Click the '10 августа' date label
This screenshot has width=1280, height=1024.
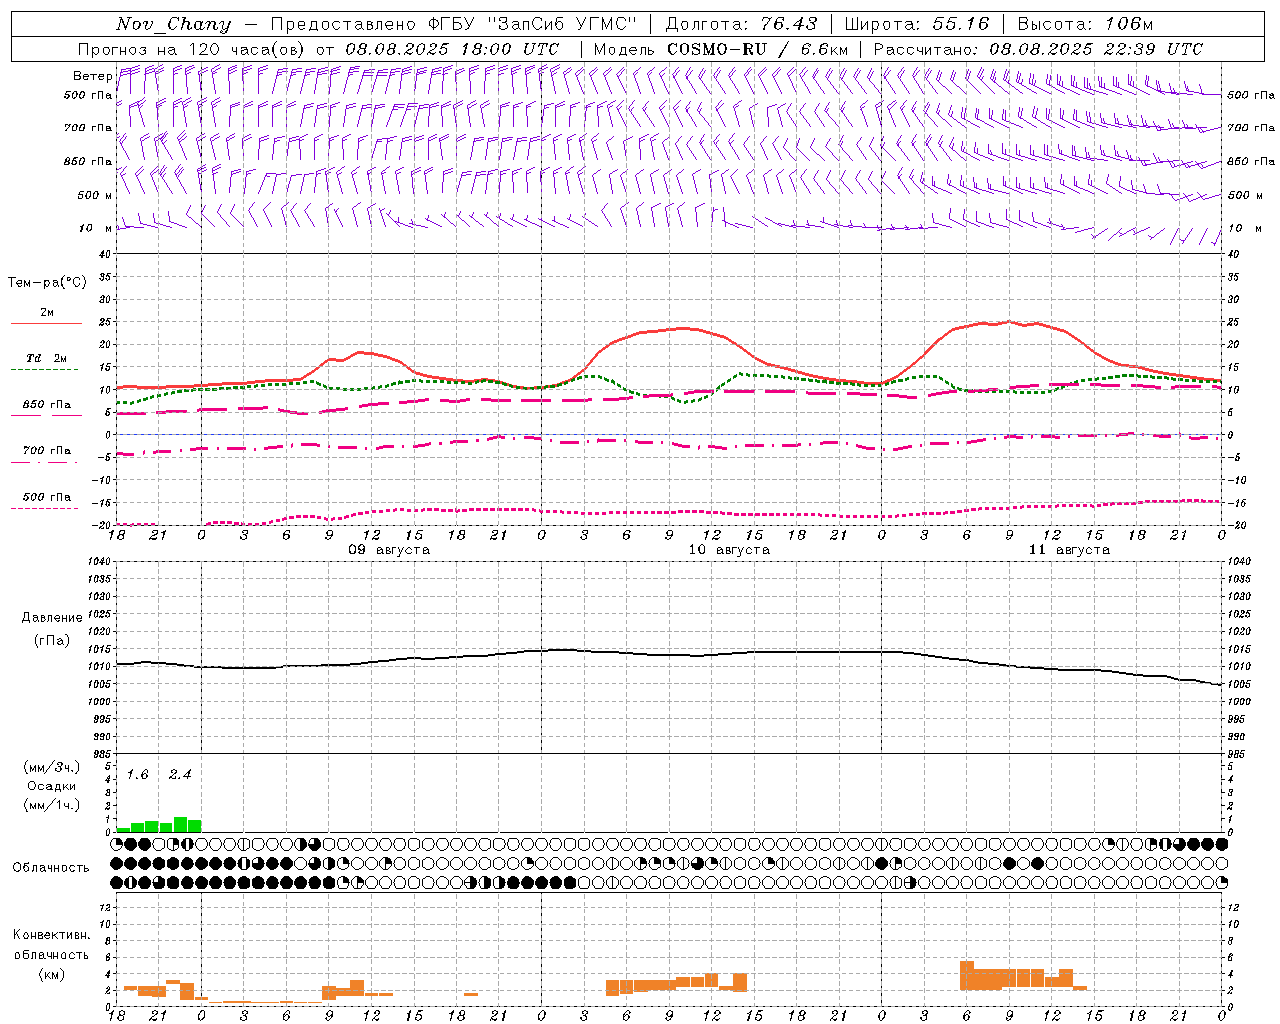(729, 550)
